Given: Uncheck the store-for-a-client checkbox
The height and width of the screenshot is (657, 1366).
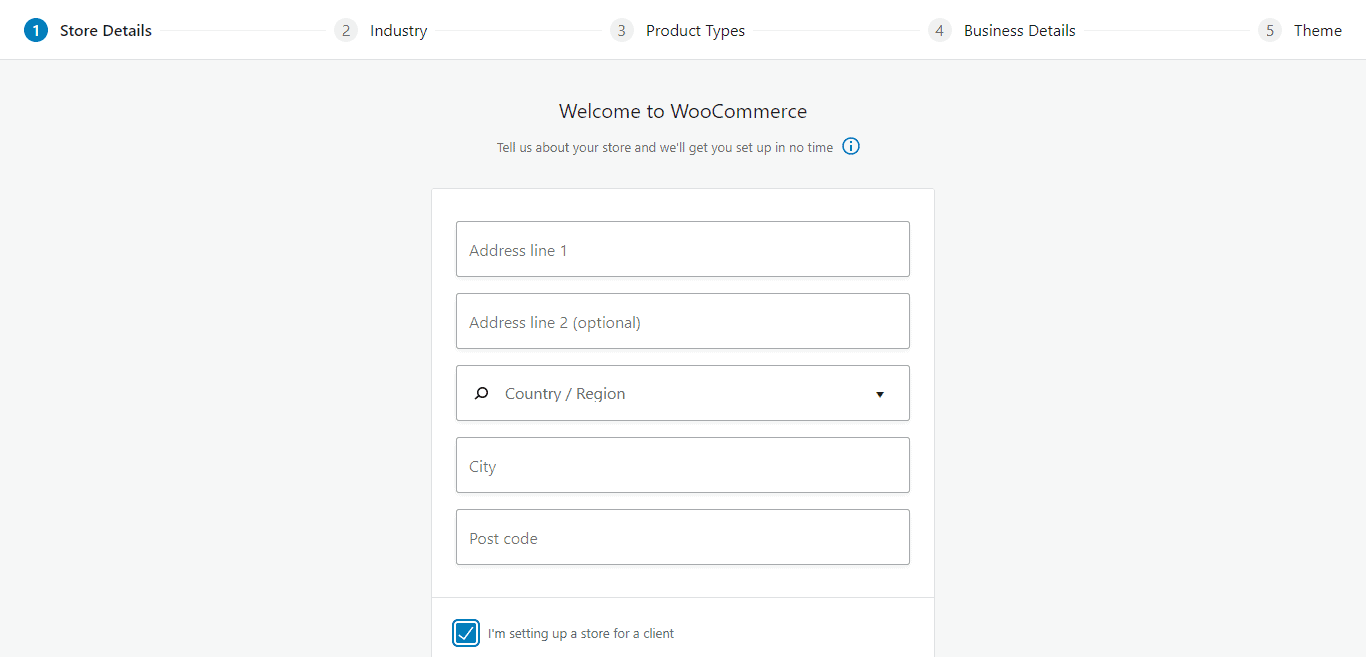Looking at the screenshot, I should (x=466, y=633).
